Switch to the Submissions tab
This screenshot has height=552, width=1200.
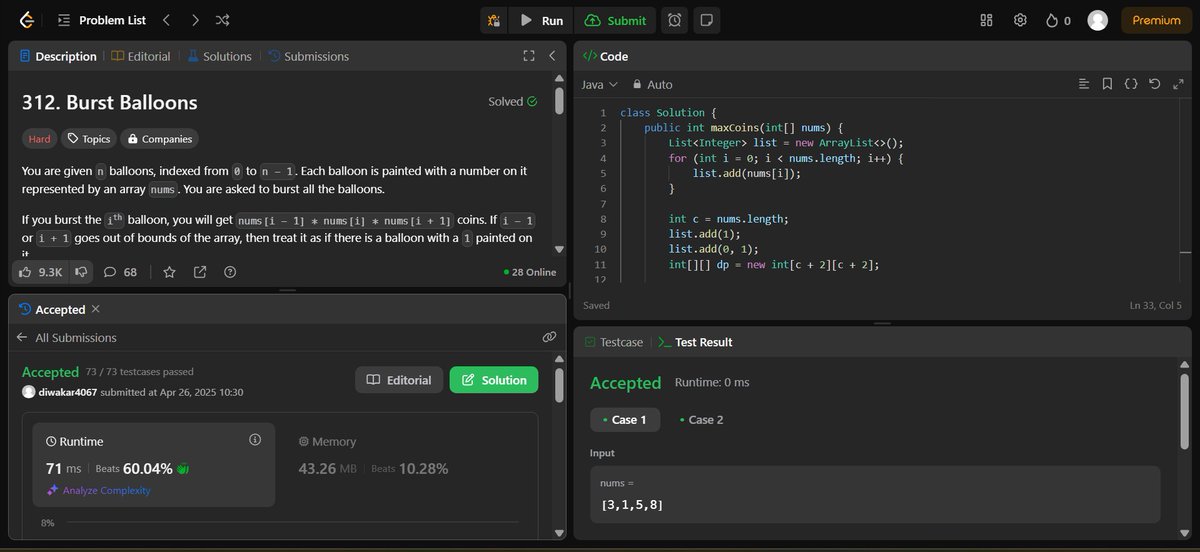click(308, 56)
